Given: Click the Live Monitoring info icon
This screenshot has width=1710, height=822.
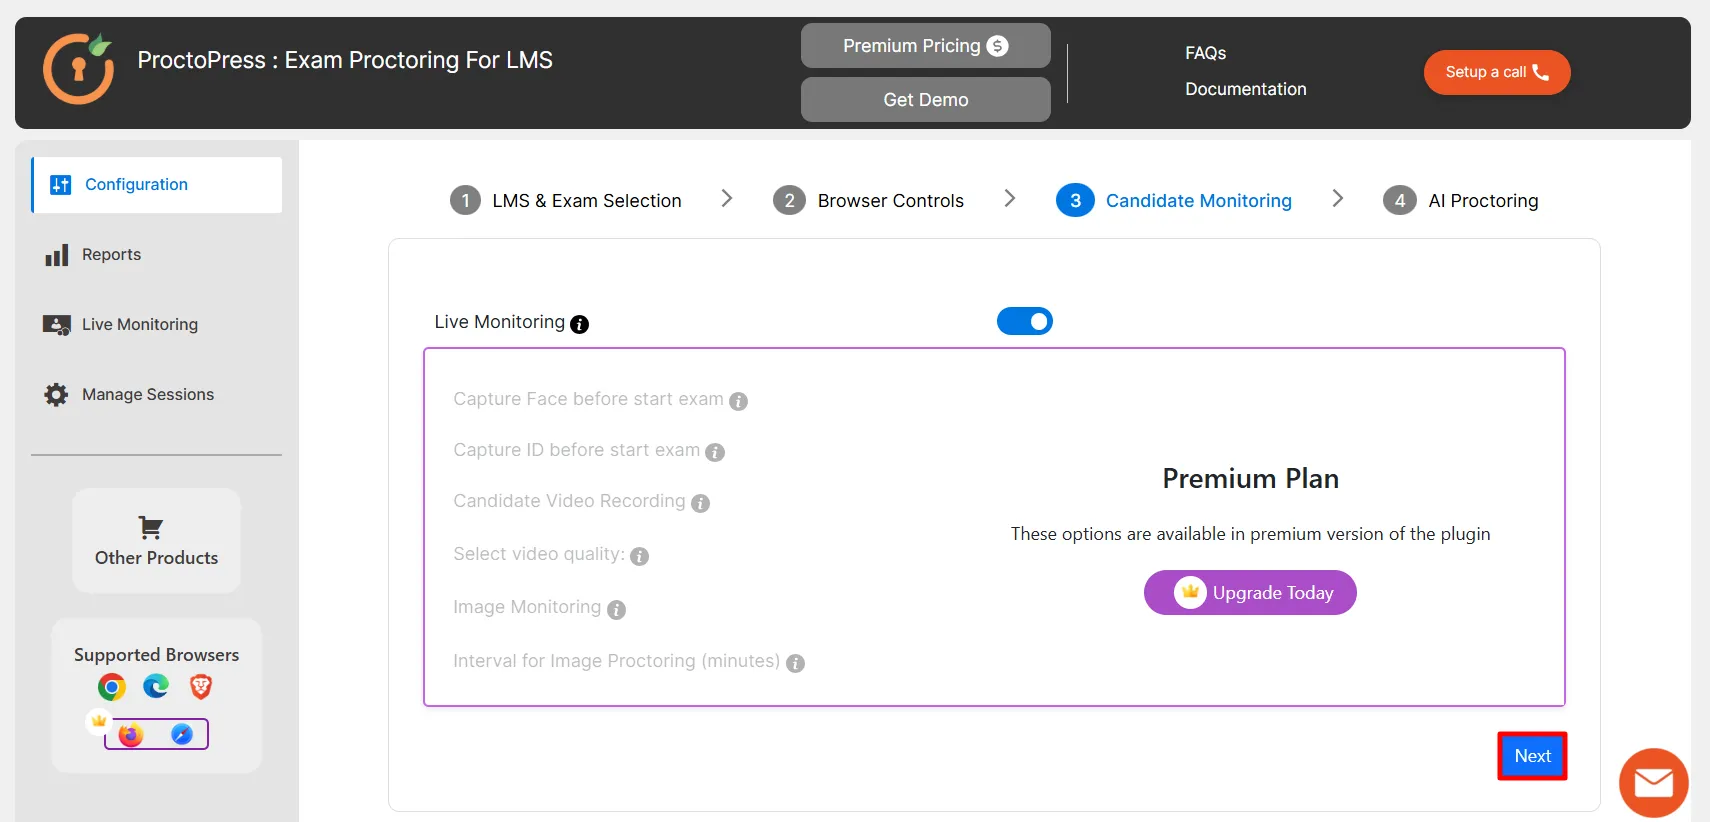Looking at the screenshot, I should coord(579,324).
